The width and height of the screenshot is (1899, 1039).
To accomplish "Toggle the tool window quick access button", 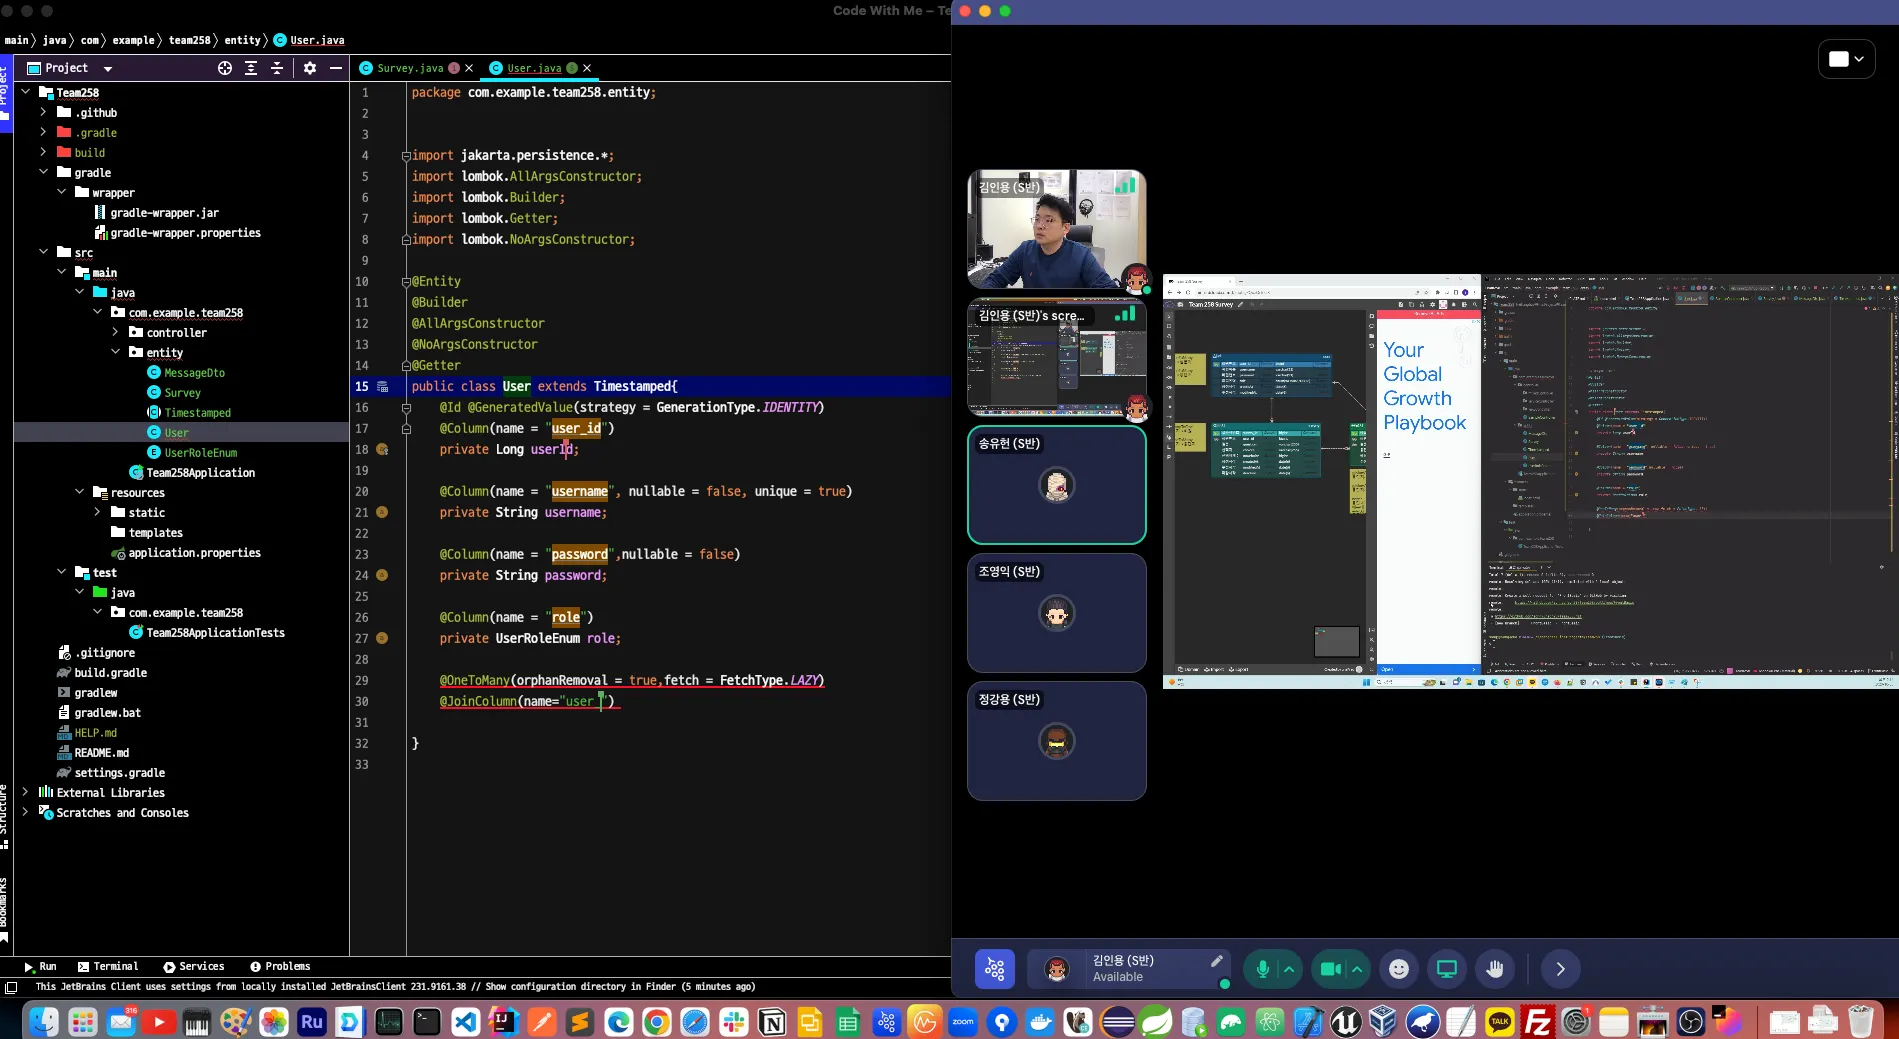I will 11,987.
